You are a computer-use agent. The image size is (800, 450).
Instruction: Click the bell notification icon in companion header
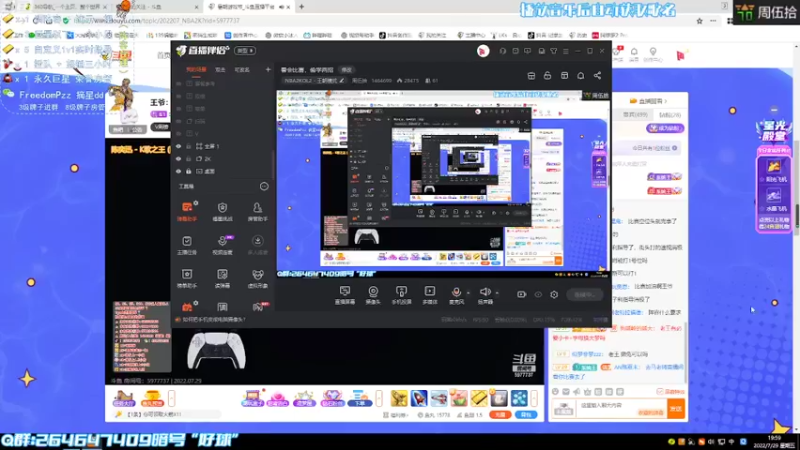pos(581,76)
